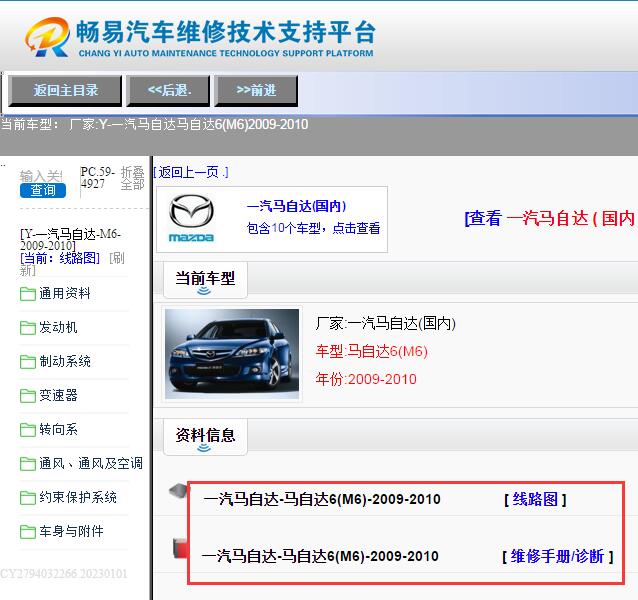Click the gray icon beside the 线路图 row

[x=178, y=491]
